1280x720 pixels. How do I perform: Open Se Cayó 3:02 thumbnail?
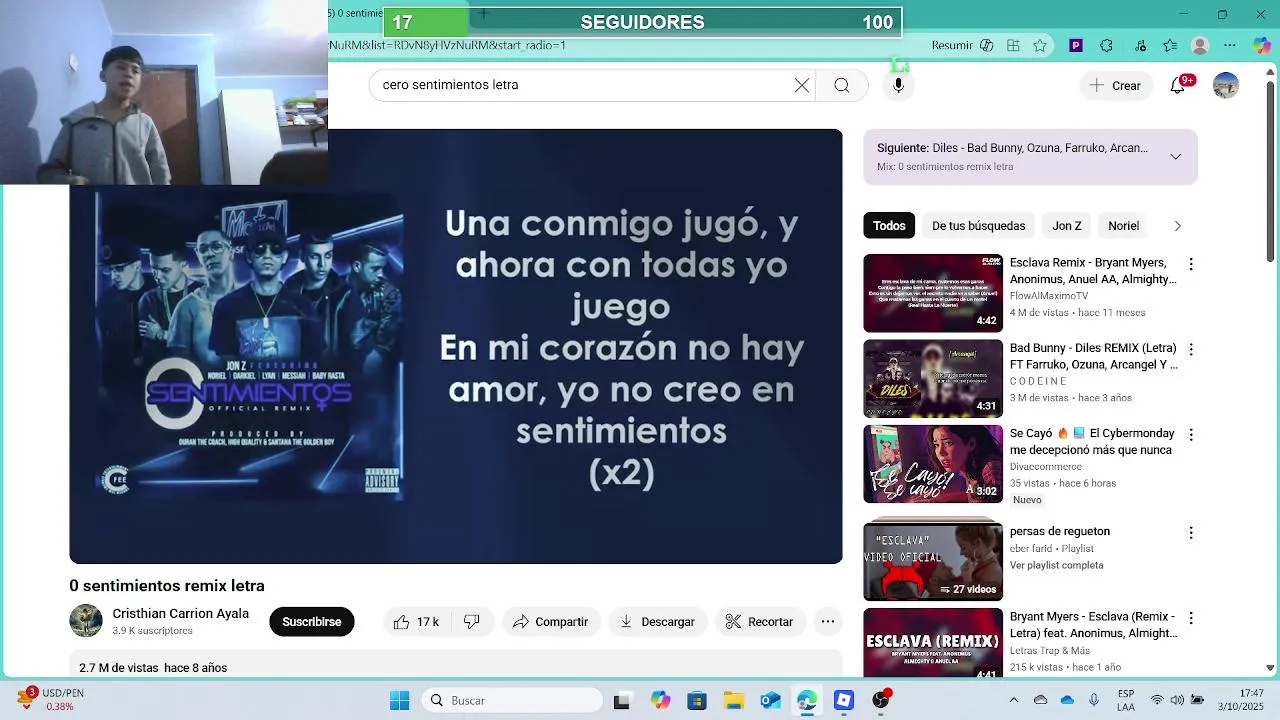pos(933,464)
